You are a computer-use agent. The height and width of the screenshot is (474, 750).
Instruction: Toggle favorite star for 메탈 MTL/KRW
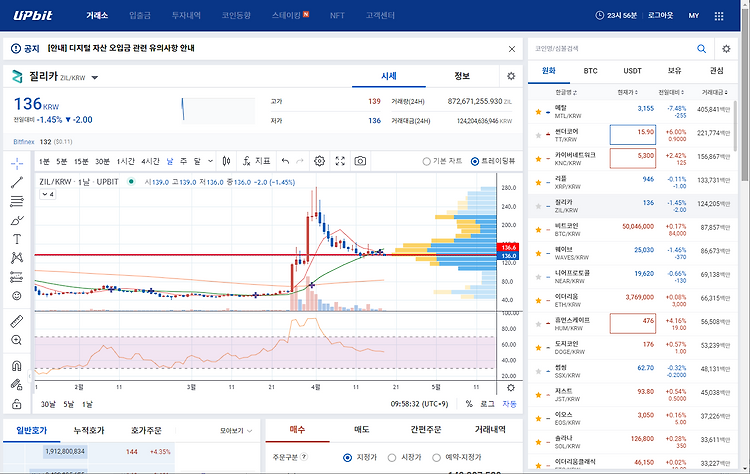[x=538, y=112]
